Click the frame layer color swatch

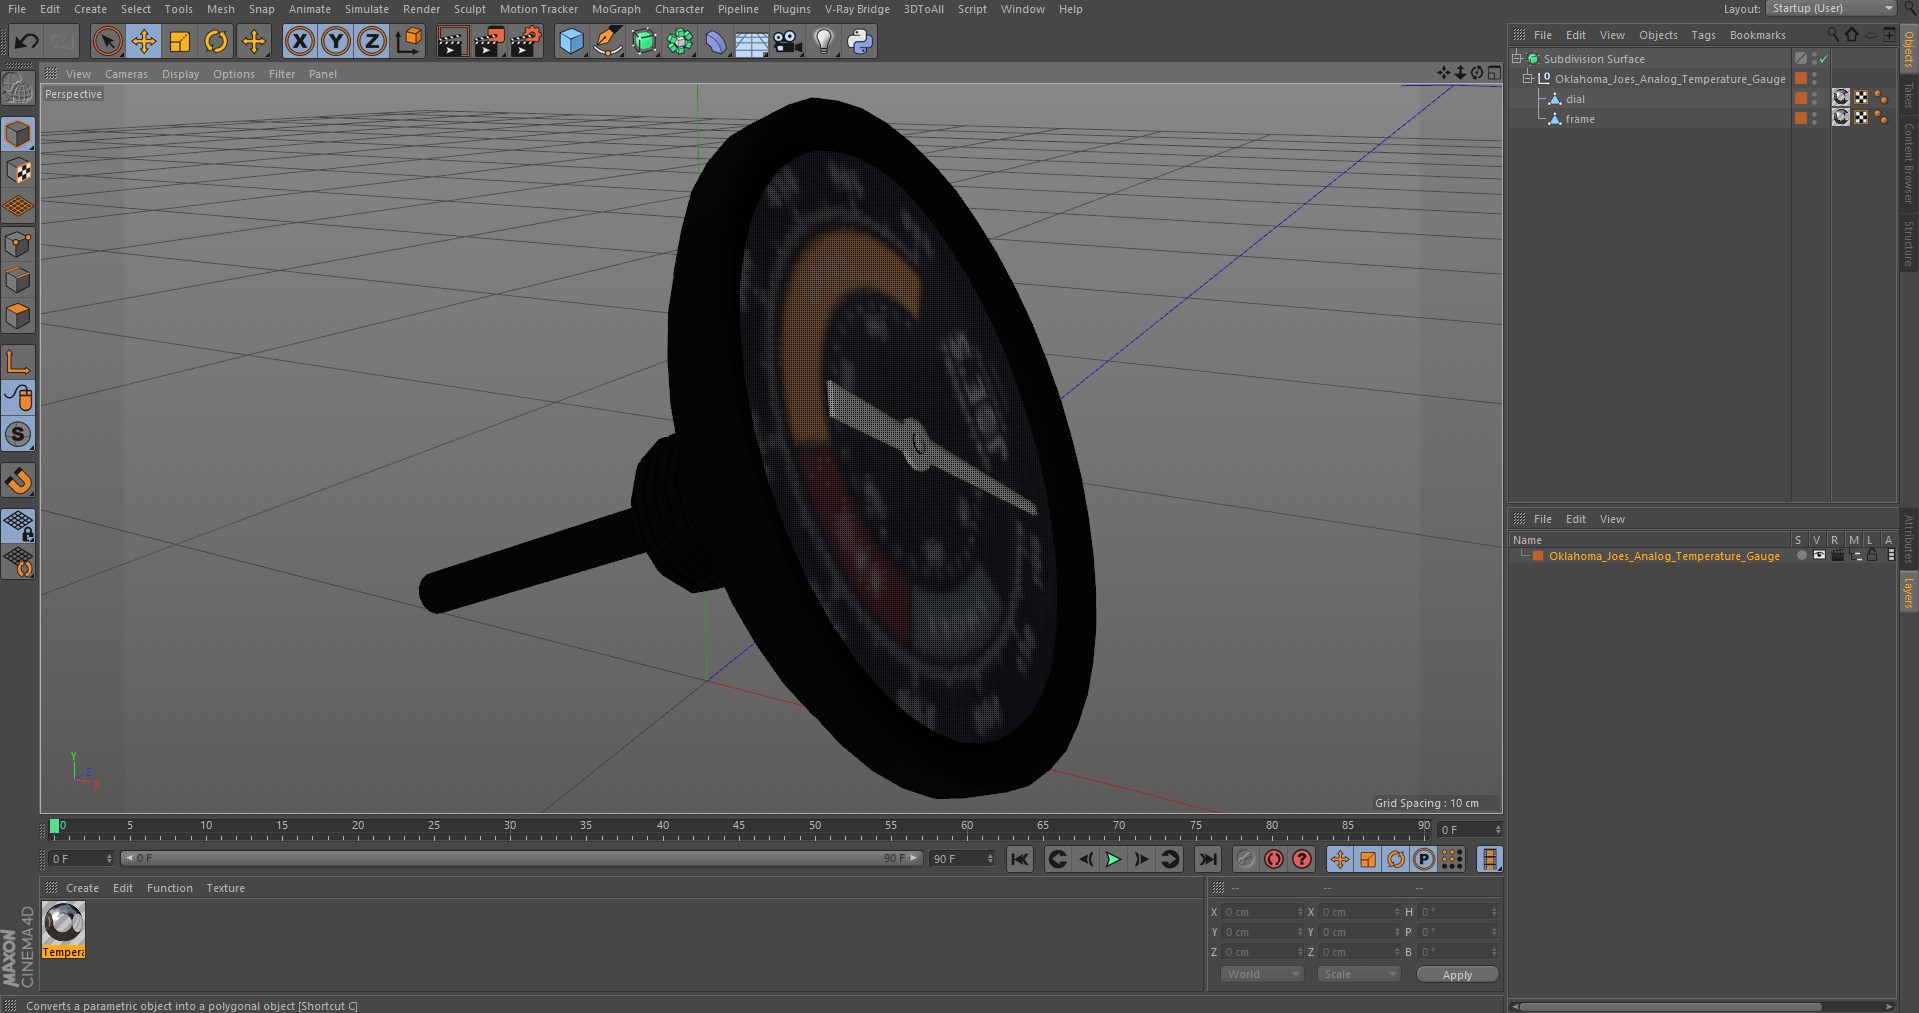[x=1800, y=118]
